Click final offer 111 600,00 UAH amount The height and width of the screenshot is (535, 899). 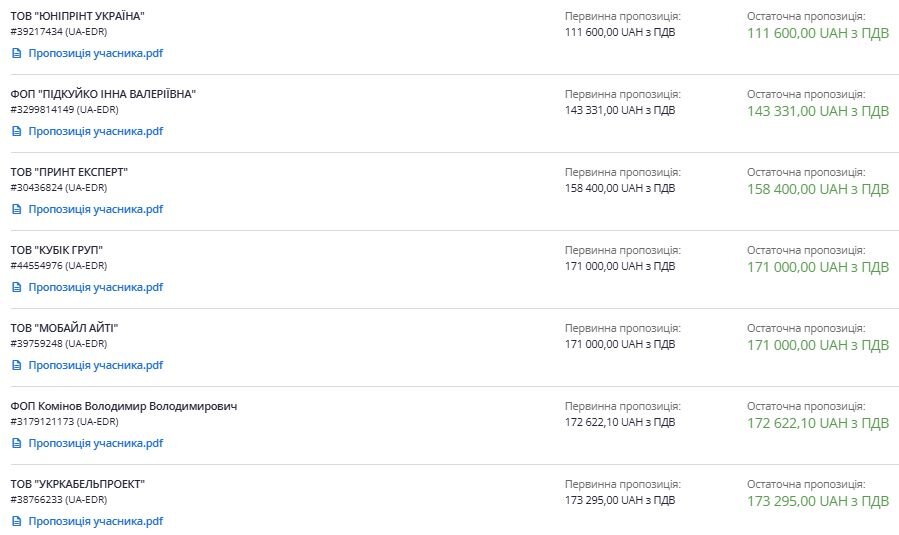tap(817, 34)
